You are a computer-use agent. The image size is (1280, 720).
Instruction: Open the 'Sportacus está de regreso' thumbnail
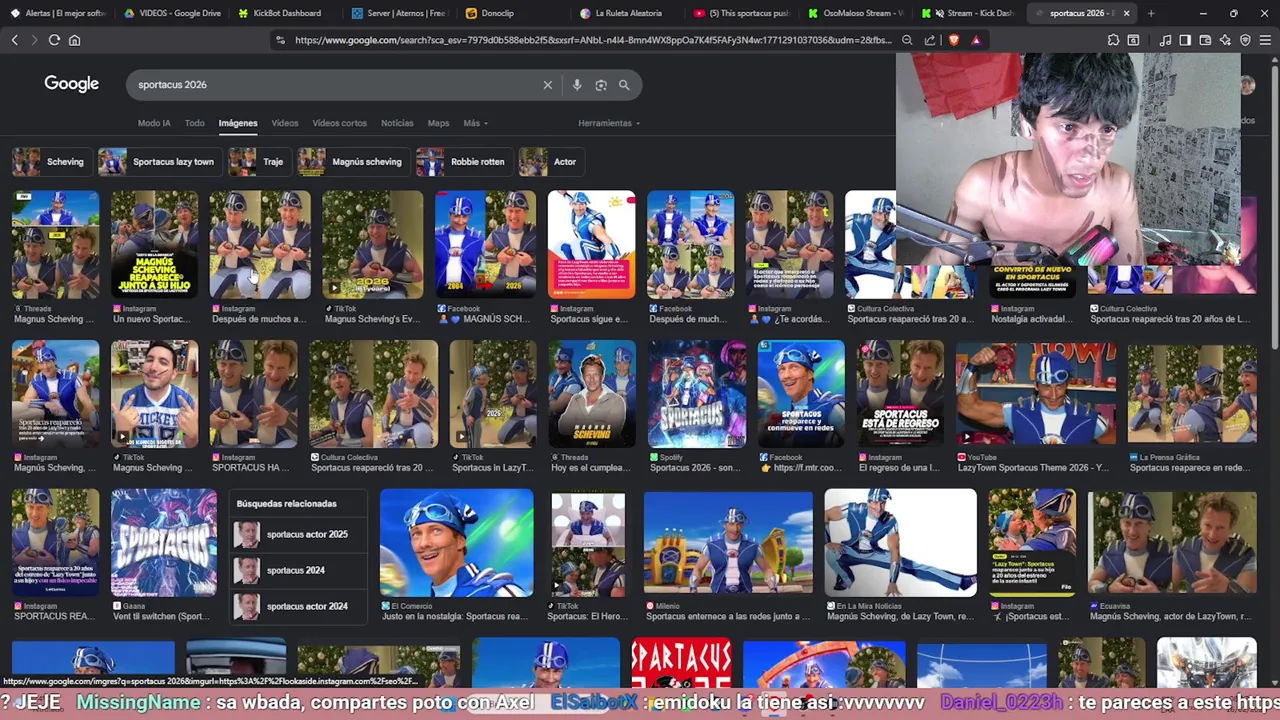point(900,393)
